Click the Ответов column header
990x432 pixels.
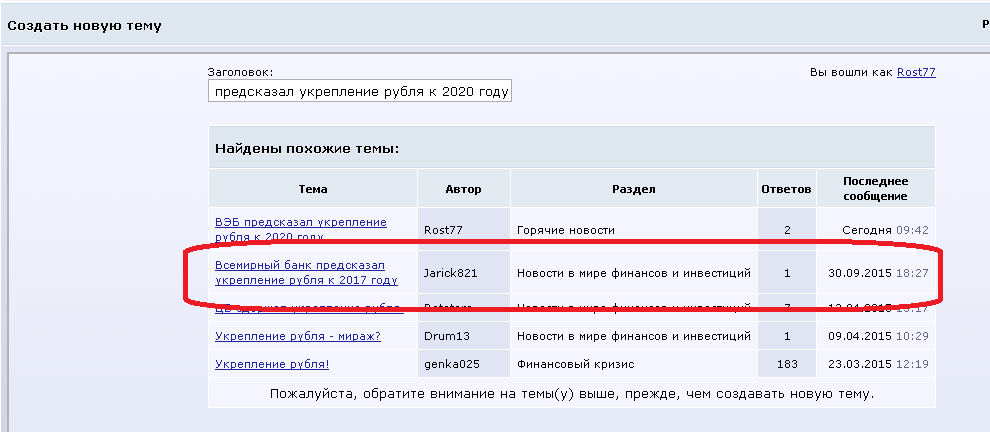(787, 189)
